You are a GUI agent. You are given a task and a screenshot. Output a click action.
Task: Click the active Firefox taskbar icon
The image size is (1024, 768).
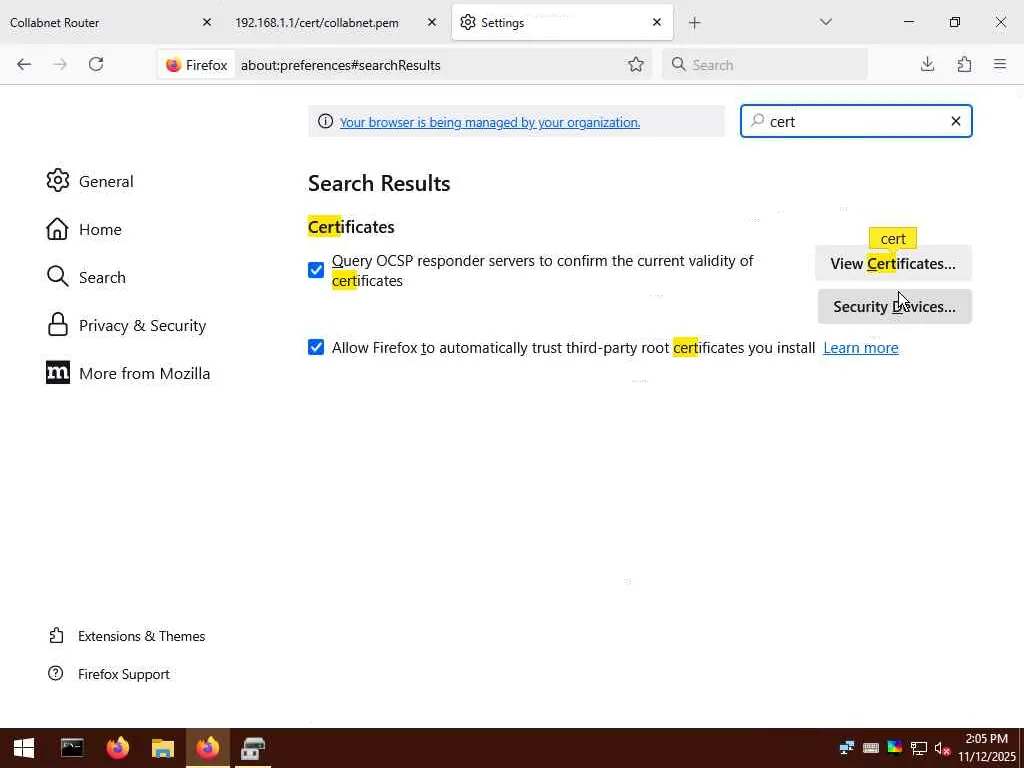click(x=208, y=748)
